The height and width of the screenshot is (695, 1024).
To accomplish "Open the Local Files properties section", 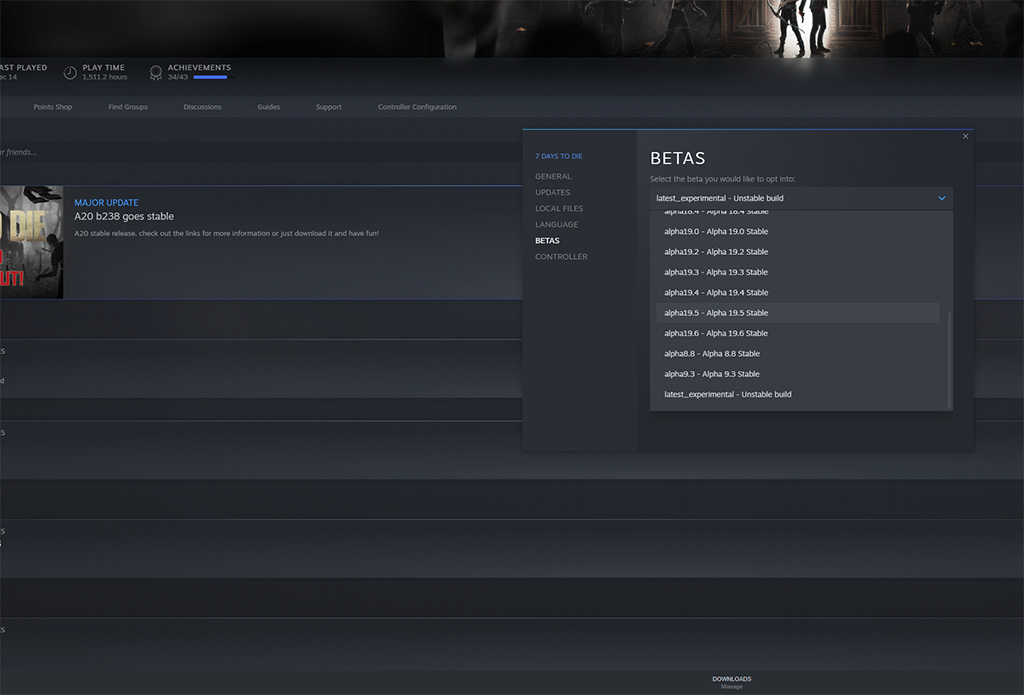I will tap(559, 208).
